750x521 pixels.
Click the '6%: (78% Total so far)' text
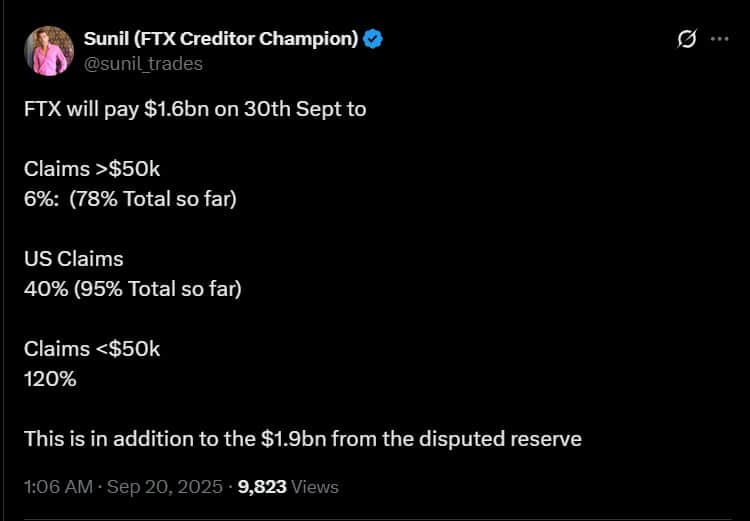tap(130, 199)
